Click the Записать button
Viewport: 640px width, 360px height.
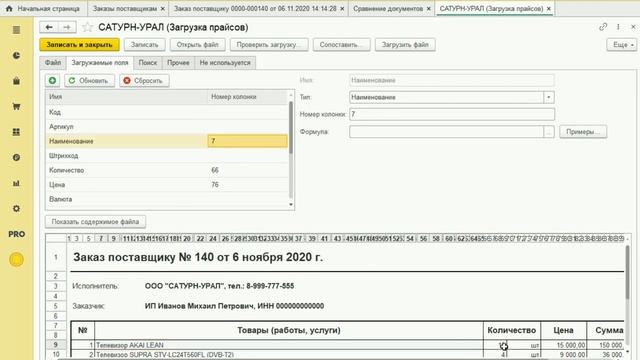144,44
